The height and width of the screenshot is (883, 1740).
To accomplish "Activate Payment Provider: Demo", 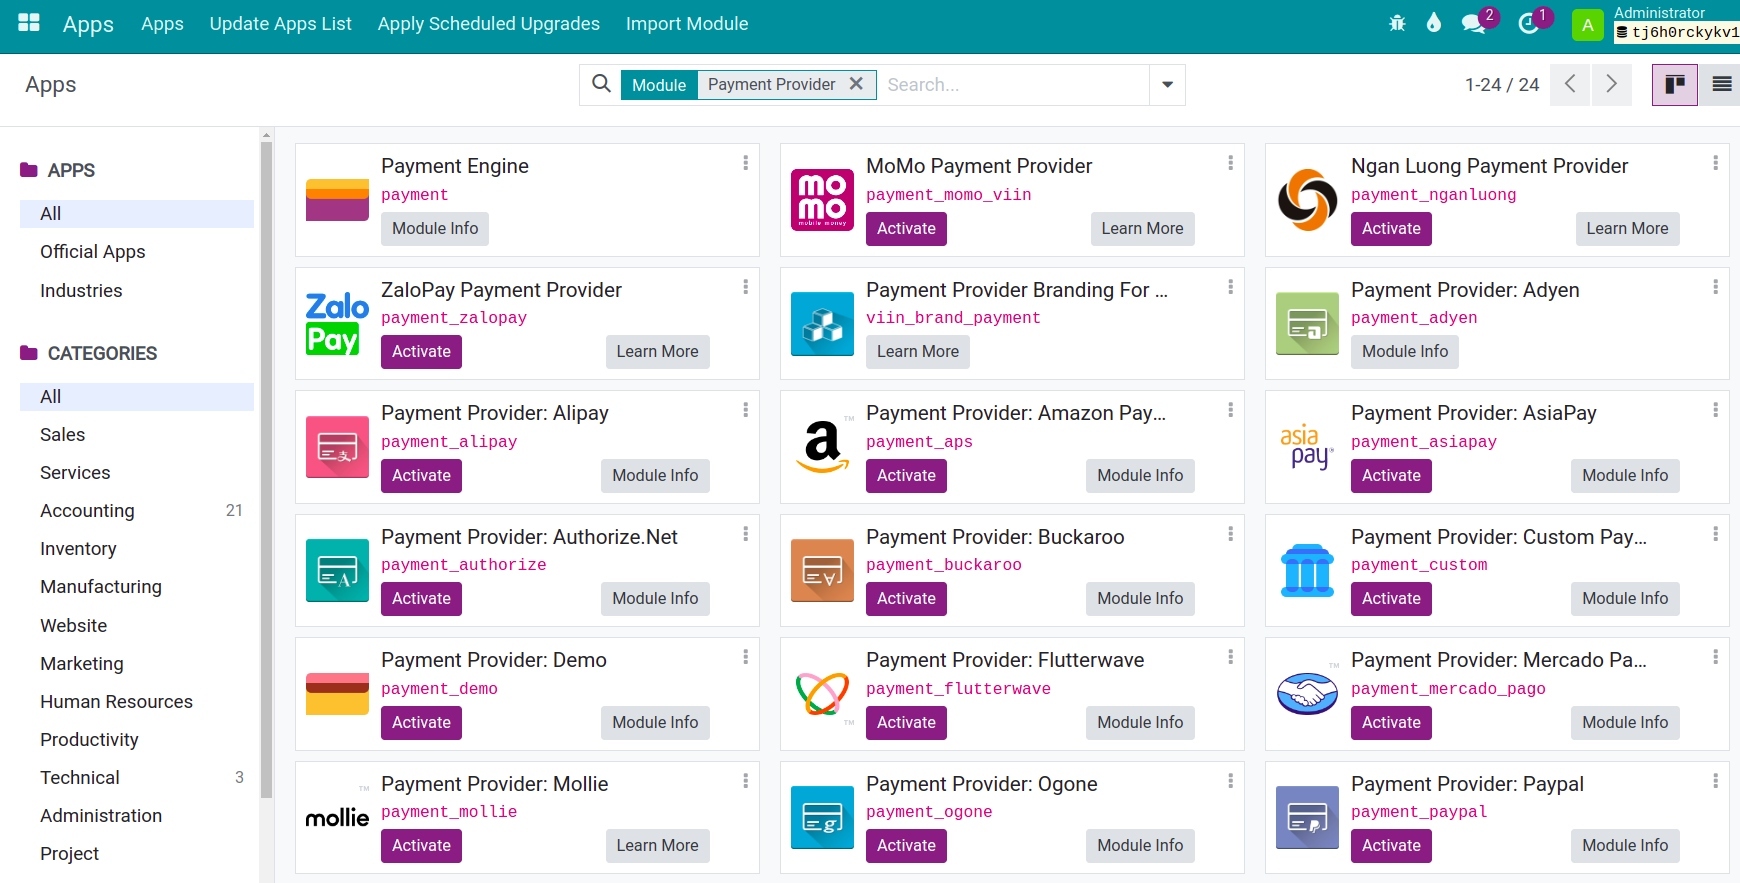I will click(421, 723).
